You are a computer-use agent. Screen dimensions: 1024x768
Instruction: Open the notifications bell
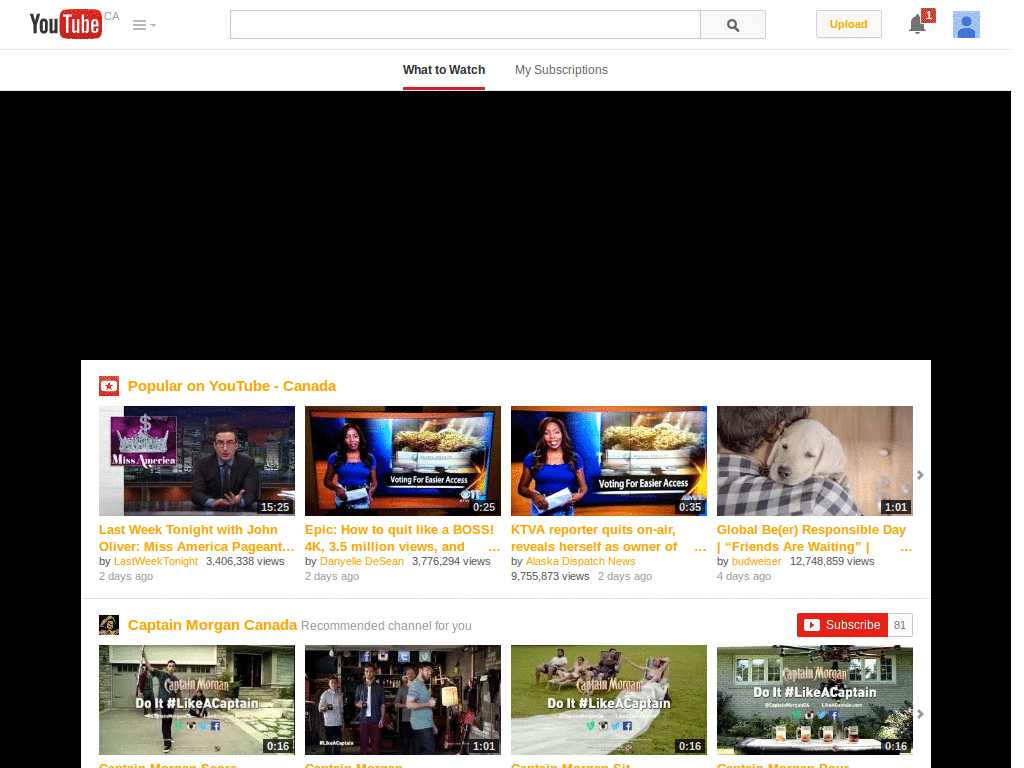click(917, 25)
